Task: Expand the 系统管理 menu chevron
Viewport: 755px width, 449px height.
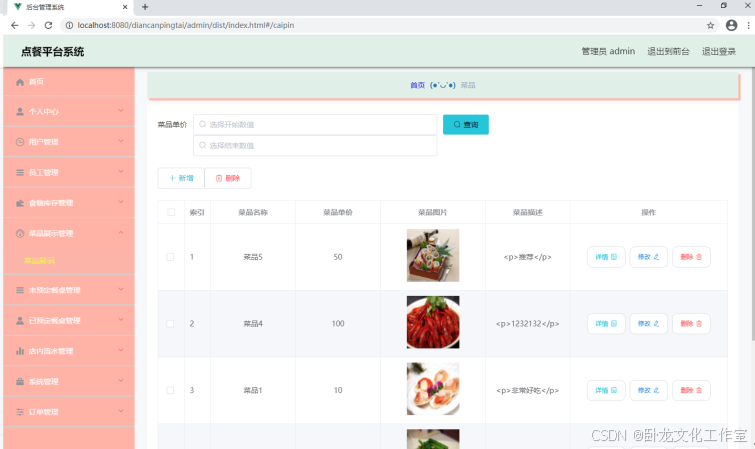Action: coord(121,381)
